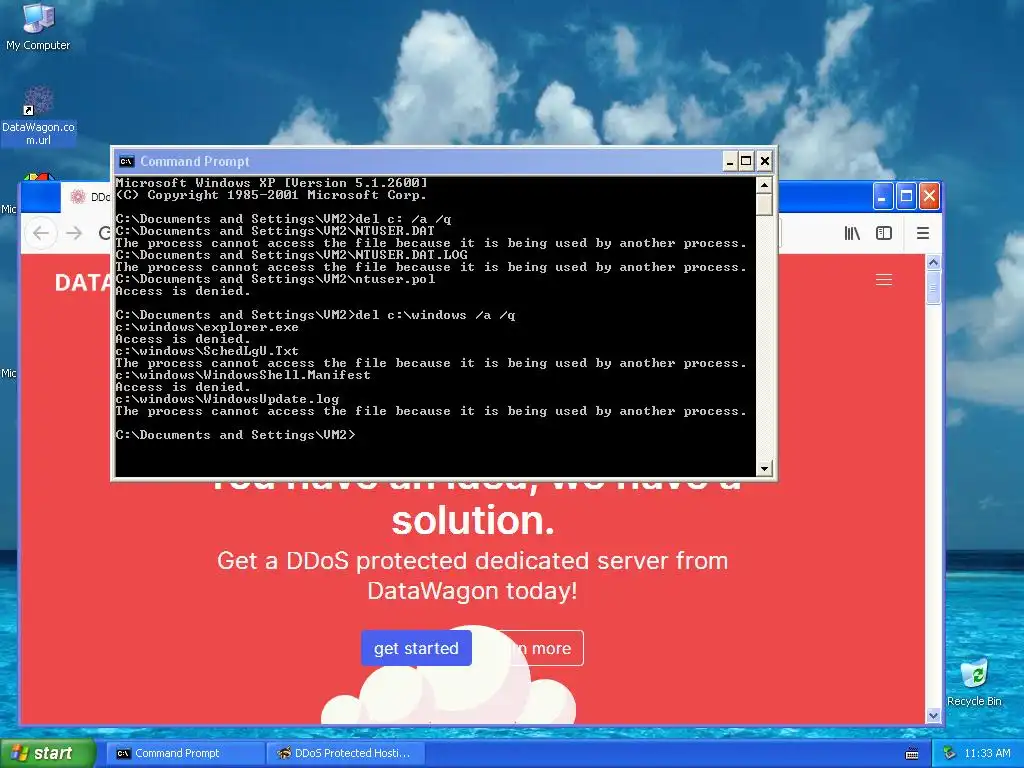Open Firefox library icon
Screen dimensions: 1024x768
point(852,233)
